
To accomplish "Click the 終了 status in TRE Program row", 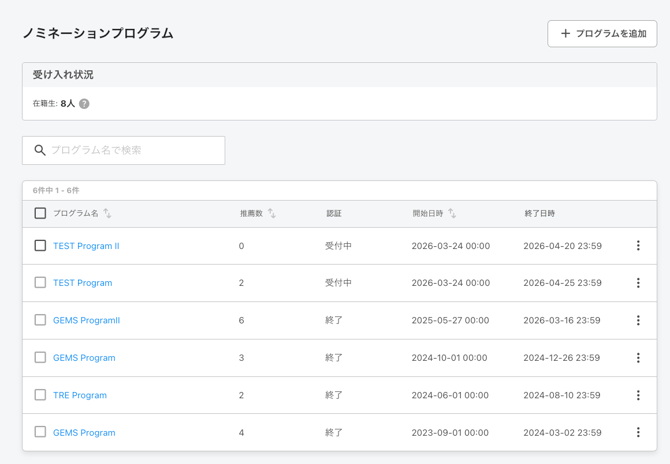I will [x=333, y=395].
